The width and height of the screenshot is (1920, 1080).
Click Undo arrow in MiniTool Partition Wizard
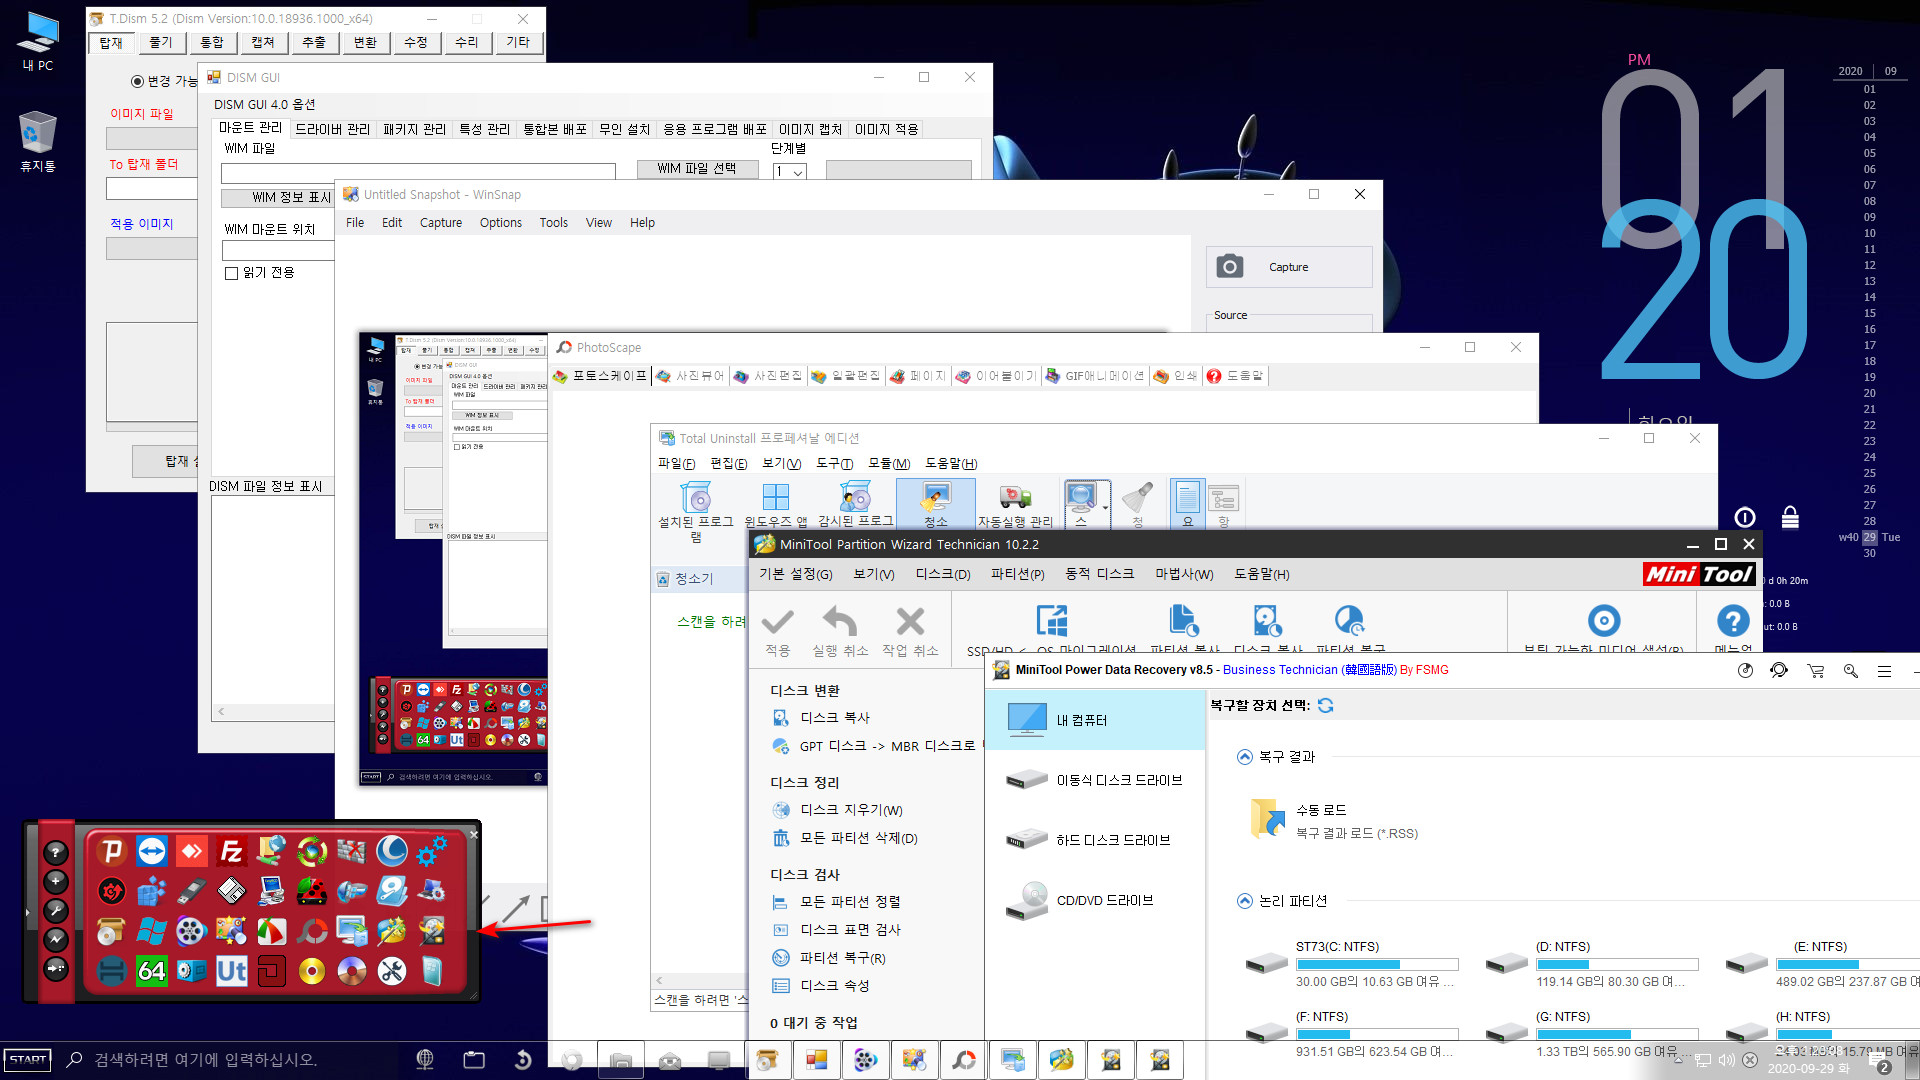[x=840, y=632]
